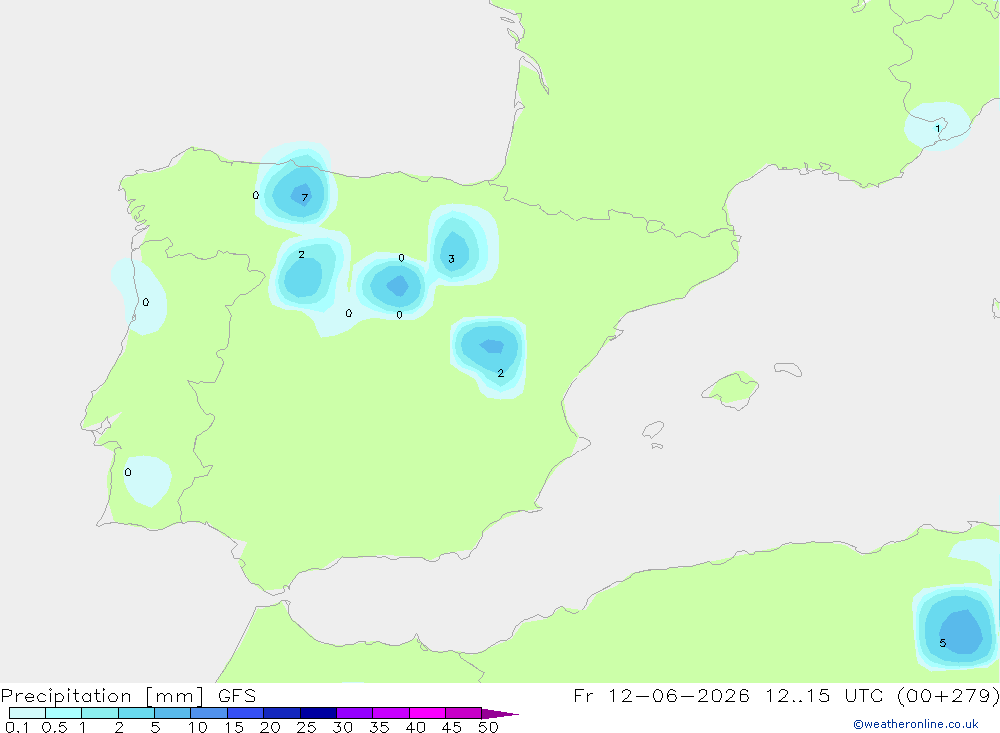Click the arrow tip ending the legend scale
1000x733 pixels.
tap(500, 713)
